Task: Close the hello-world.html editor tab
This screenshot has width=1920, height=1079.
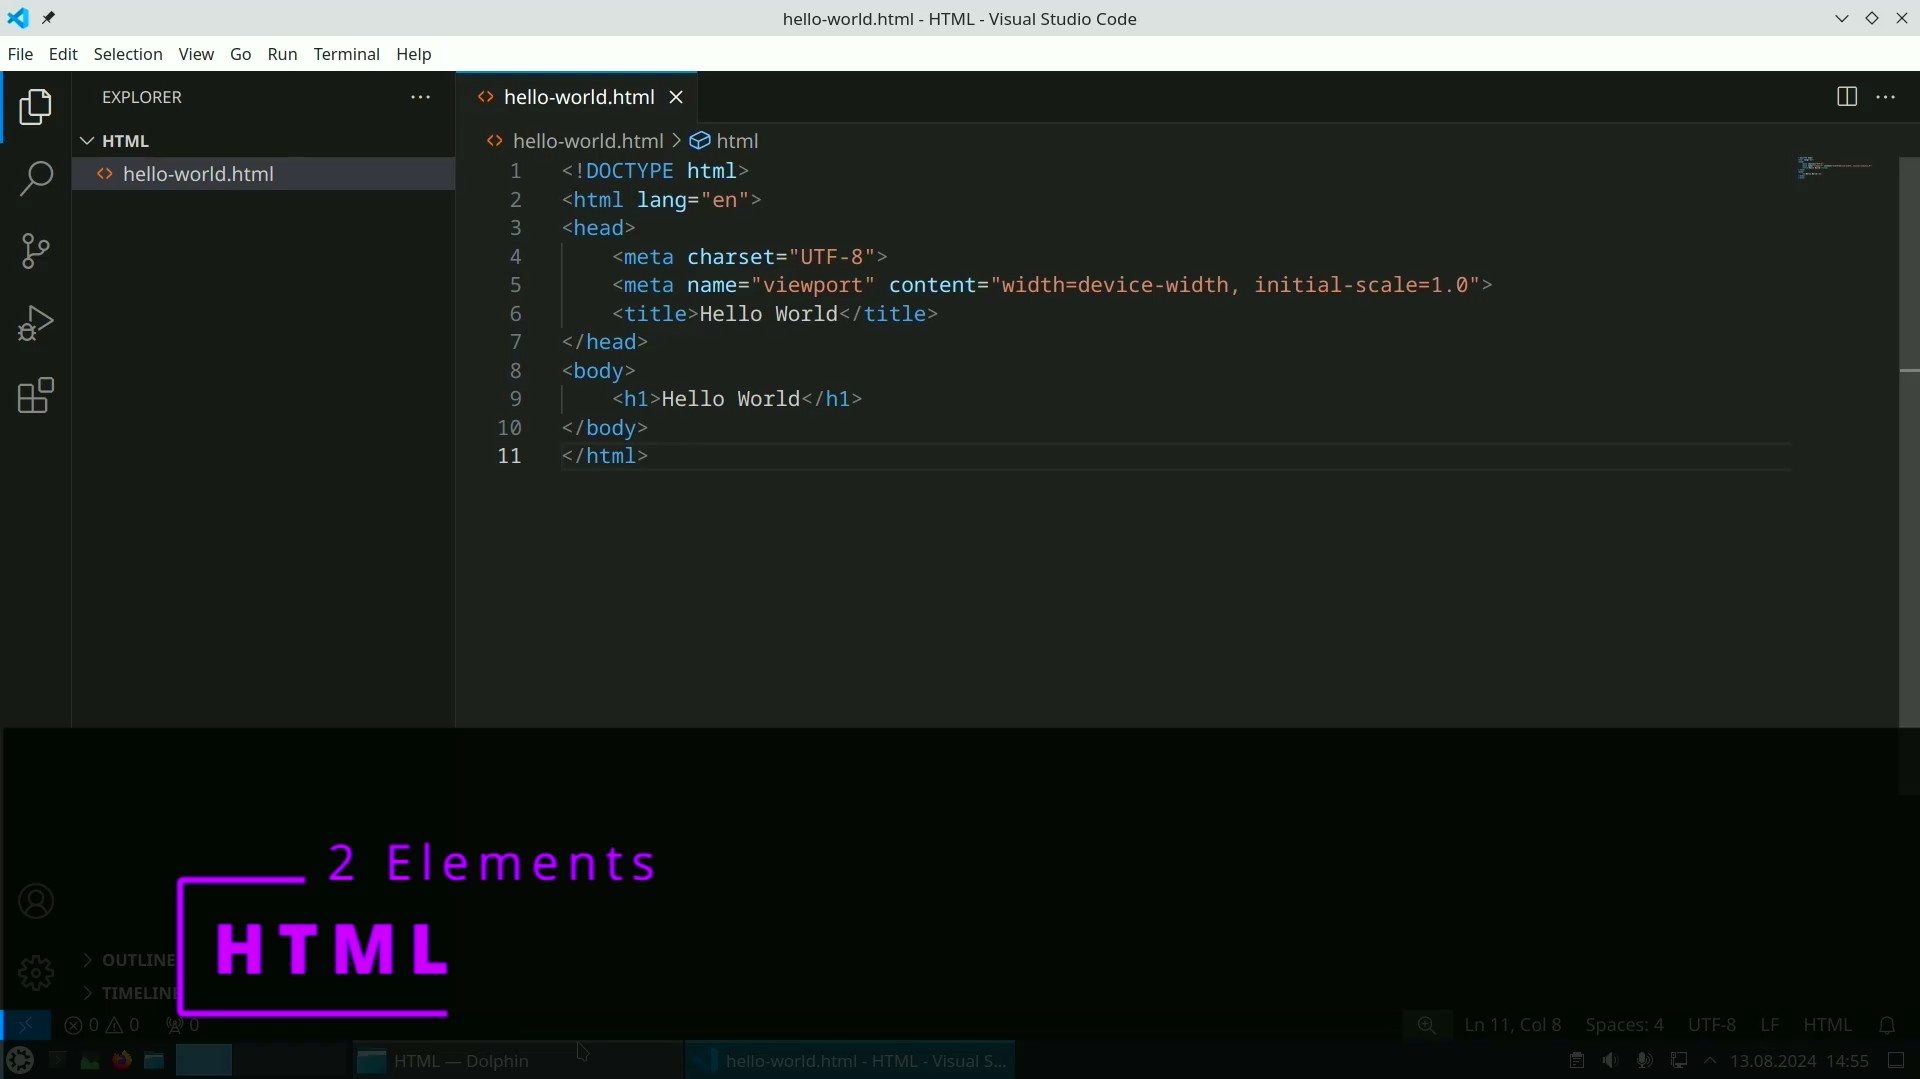Action: 677,97
